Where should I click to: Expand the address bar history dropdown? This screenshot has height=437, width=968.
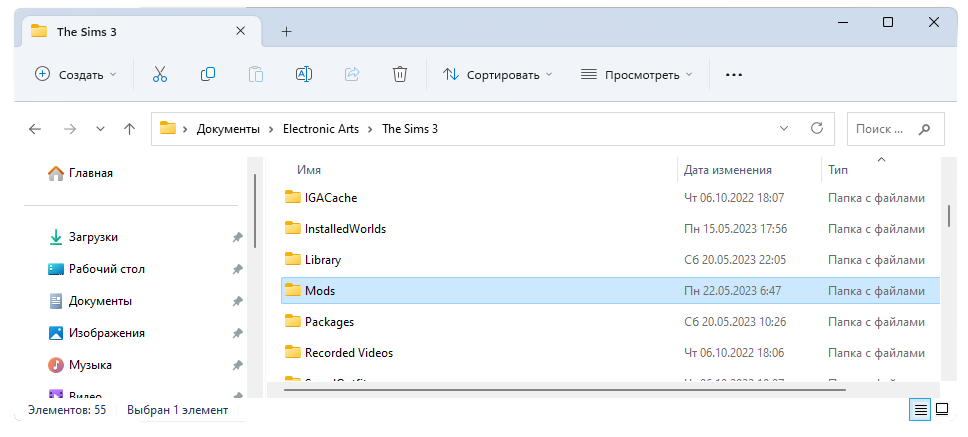pyautogui.click(x=784, y=129)
